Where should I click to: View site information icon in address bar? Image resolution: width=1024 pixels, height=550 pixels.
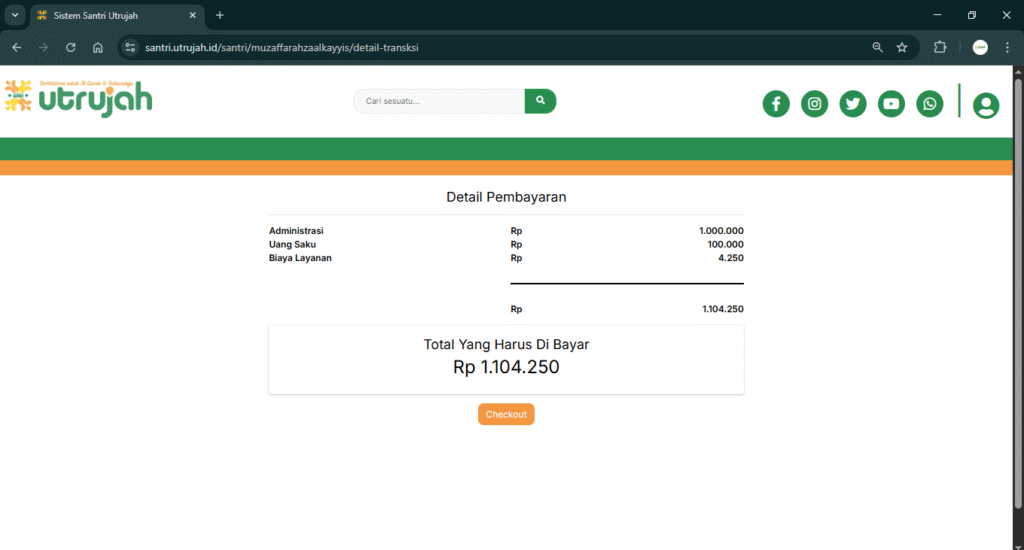pos(130,47)
